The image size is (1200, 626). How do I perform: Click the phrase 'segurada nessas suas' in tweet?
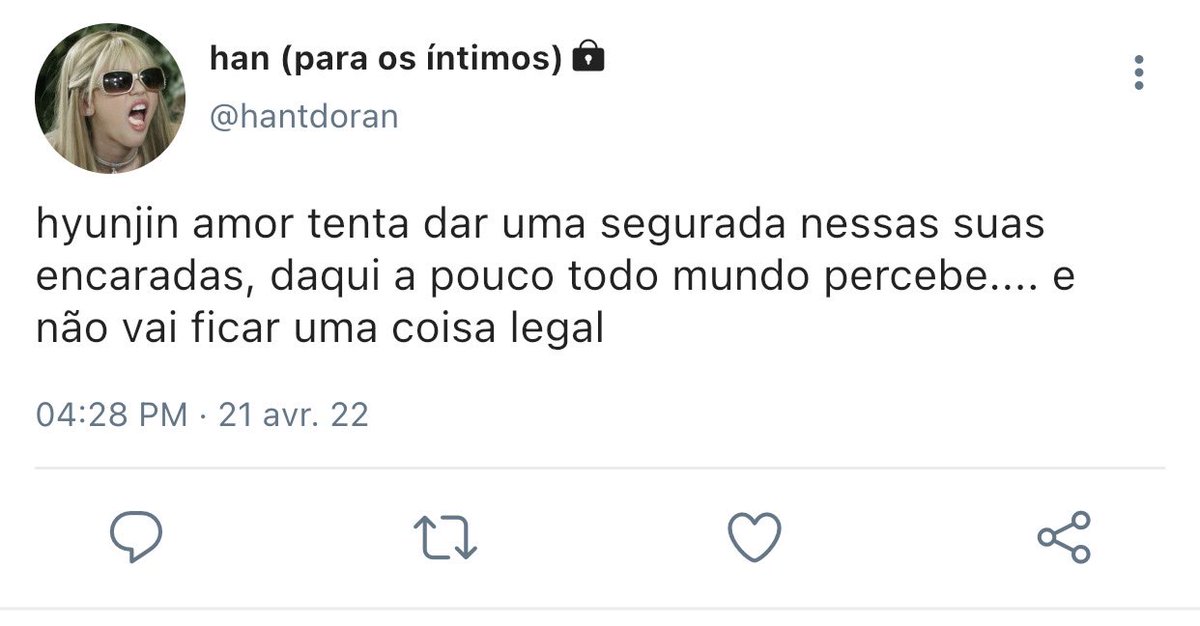pos(822,227)
